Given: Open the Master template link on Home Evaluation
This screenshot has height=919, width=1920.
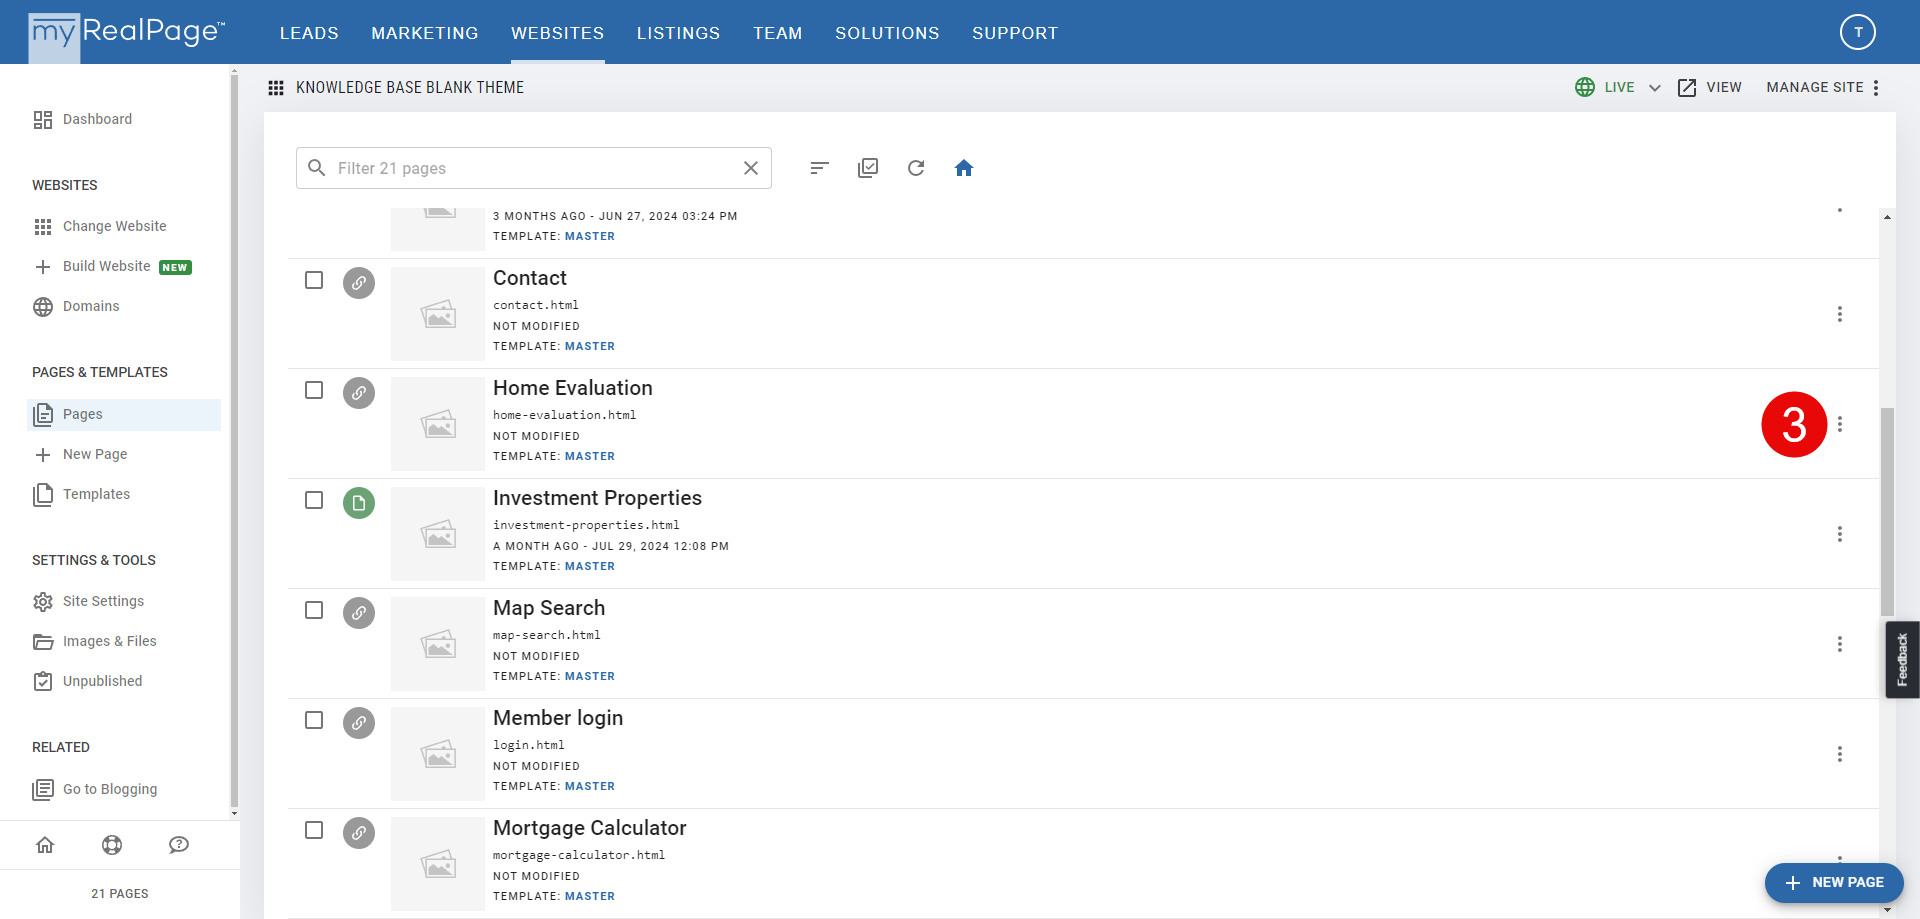Looking at the screenshot, I should [x=590, y=456].
